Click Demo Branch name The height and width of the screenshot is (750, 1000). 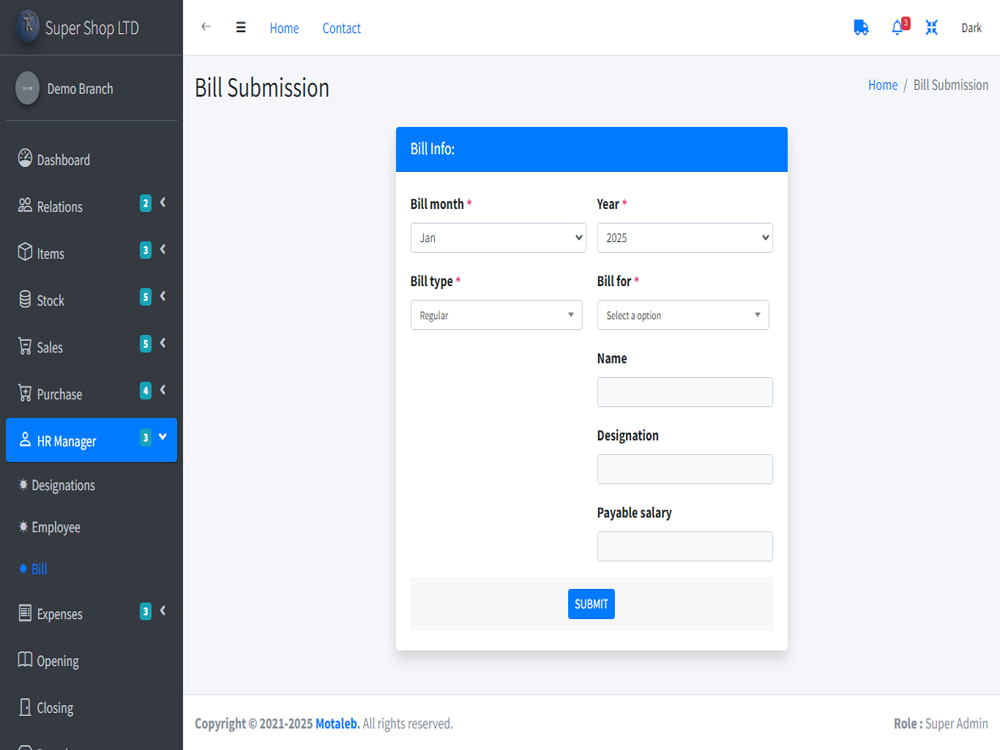[80, 89]
